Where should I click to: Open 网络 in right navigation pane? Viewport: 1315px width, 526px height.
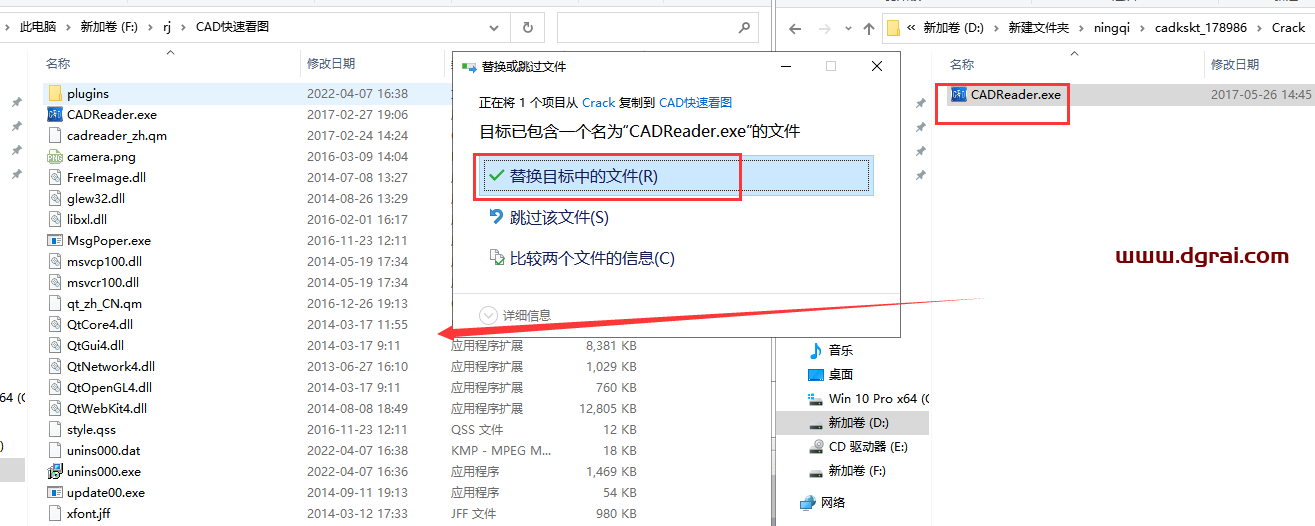pos(834,502)
